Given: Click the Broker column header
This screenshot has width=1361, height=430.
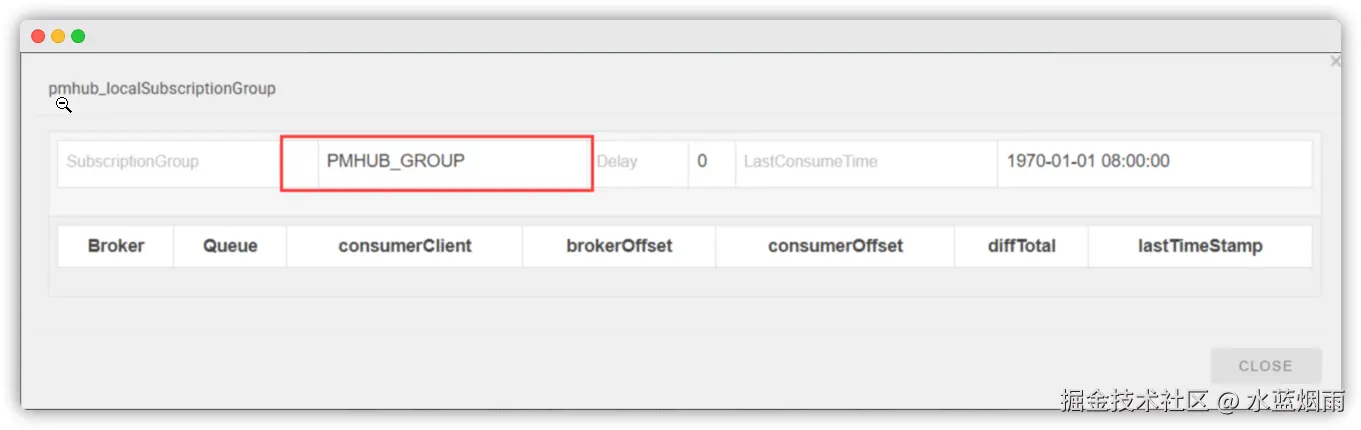Looking at the screenshot, I should pos(116,246).
